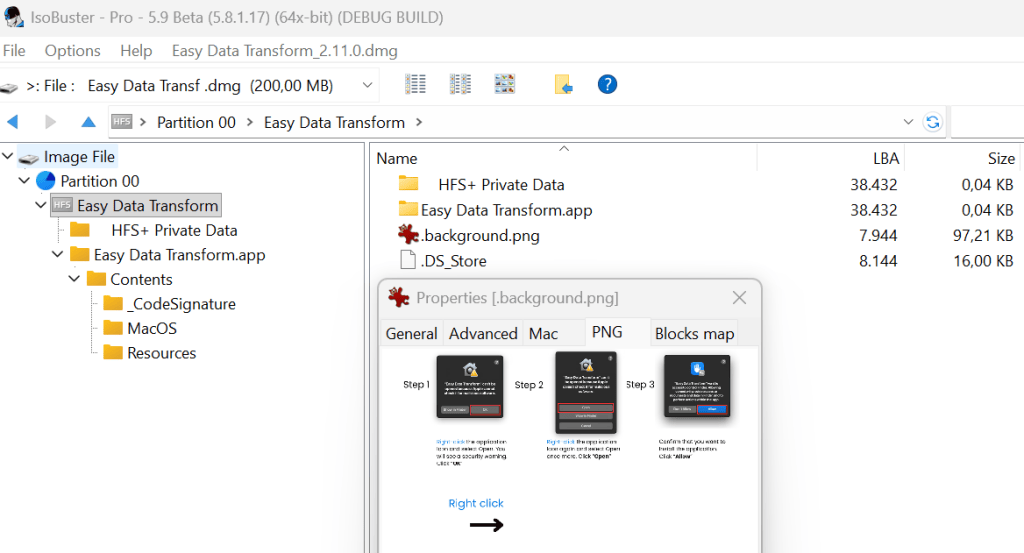
Task: Sort the file list by Size column
Action: coord(1001,159)
